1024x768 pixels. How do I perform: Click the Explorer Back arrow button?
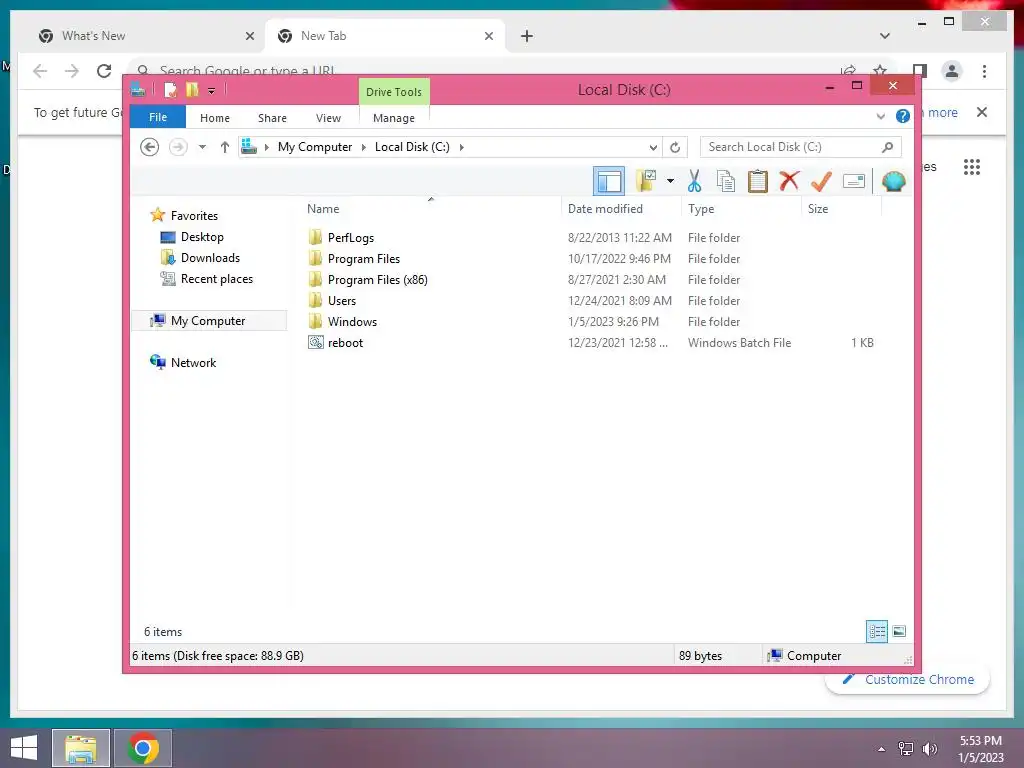(150, 147)
